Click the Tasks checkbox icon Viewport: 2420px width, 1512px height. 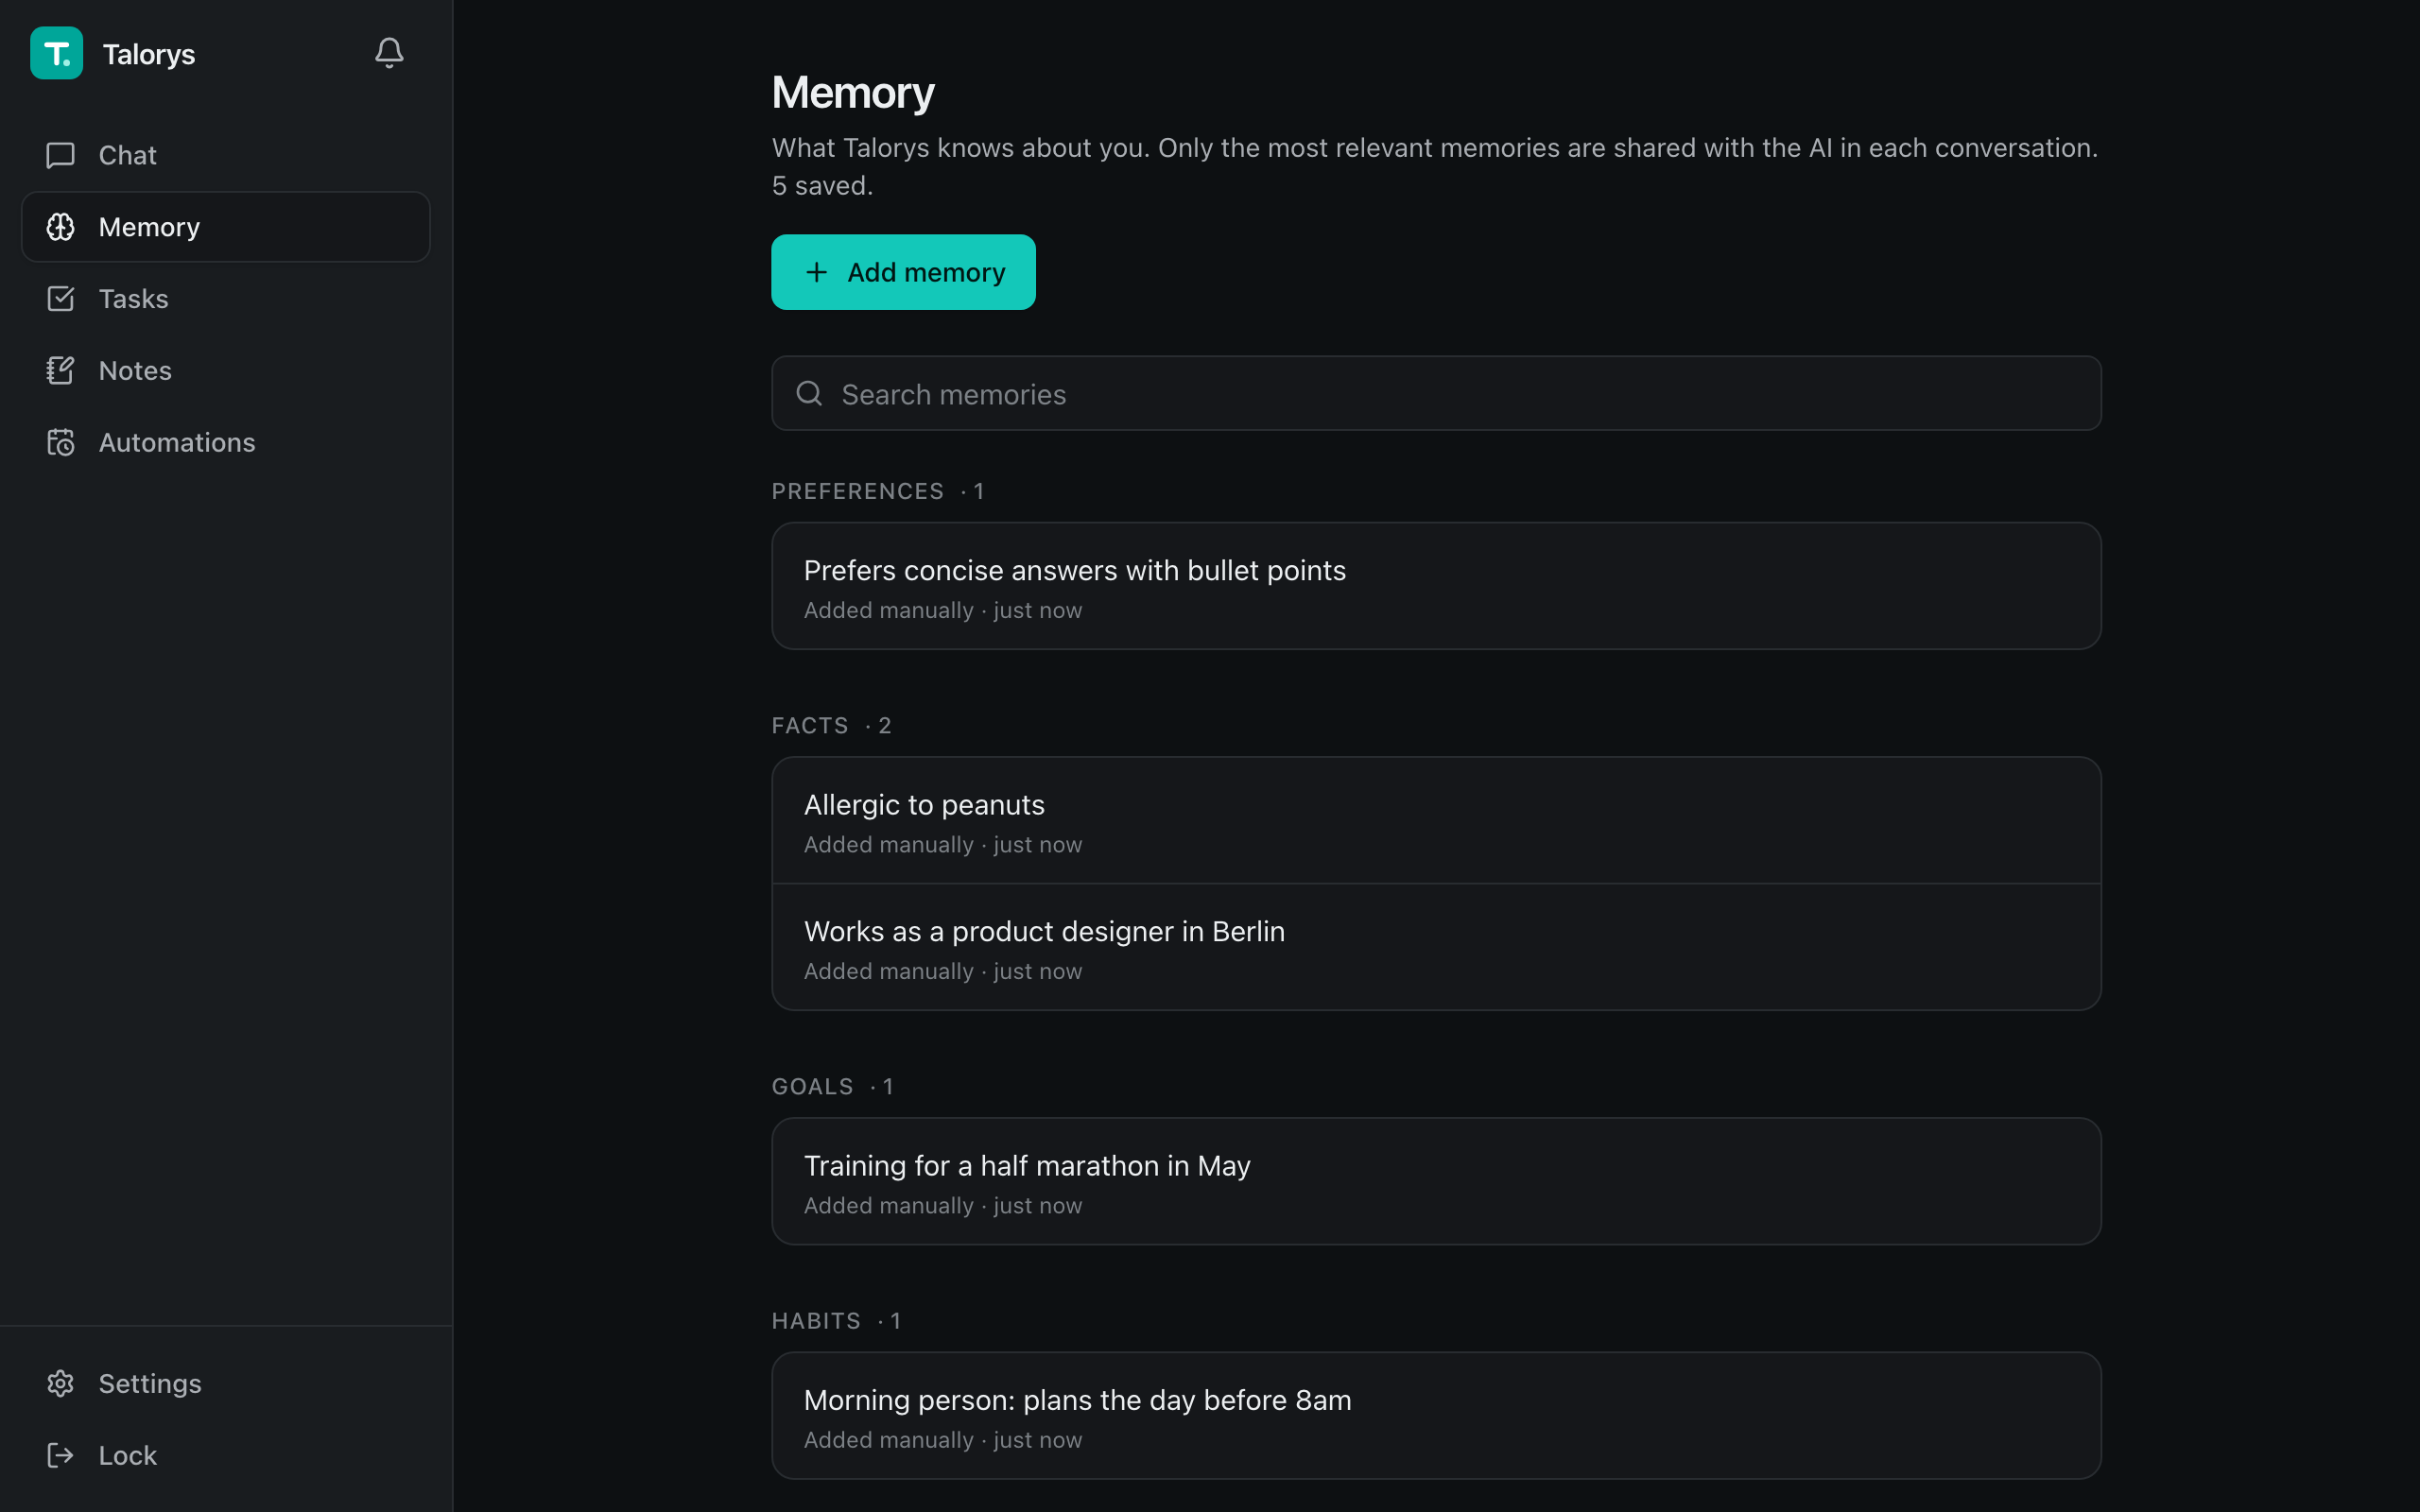pos(61,299)
